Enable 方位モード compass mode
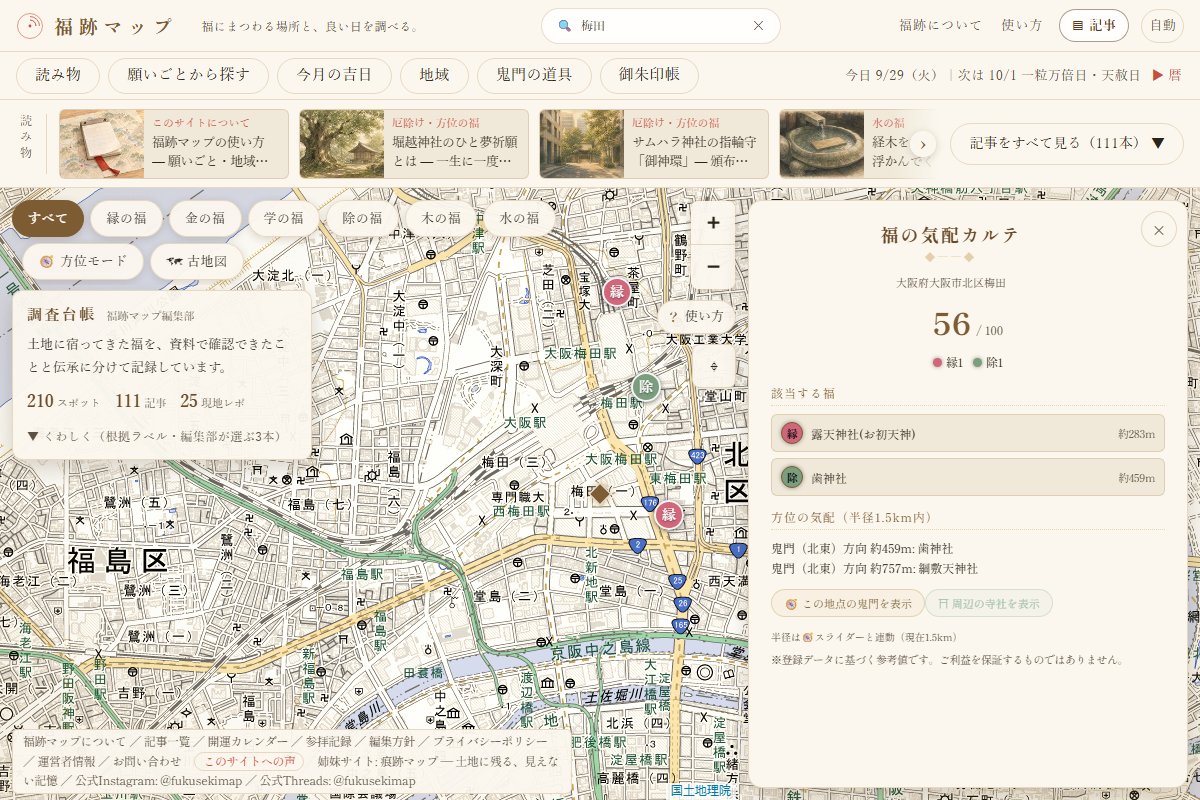The image size is (1200, 800). pos(83,261)
